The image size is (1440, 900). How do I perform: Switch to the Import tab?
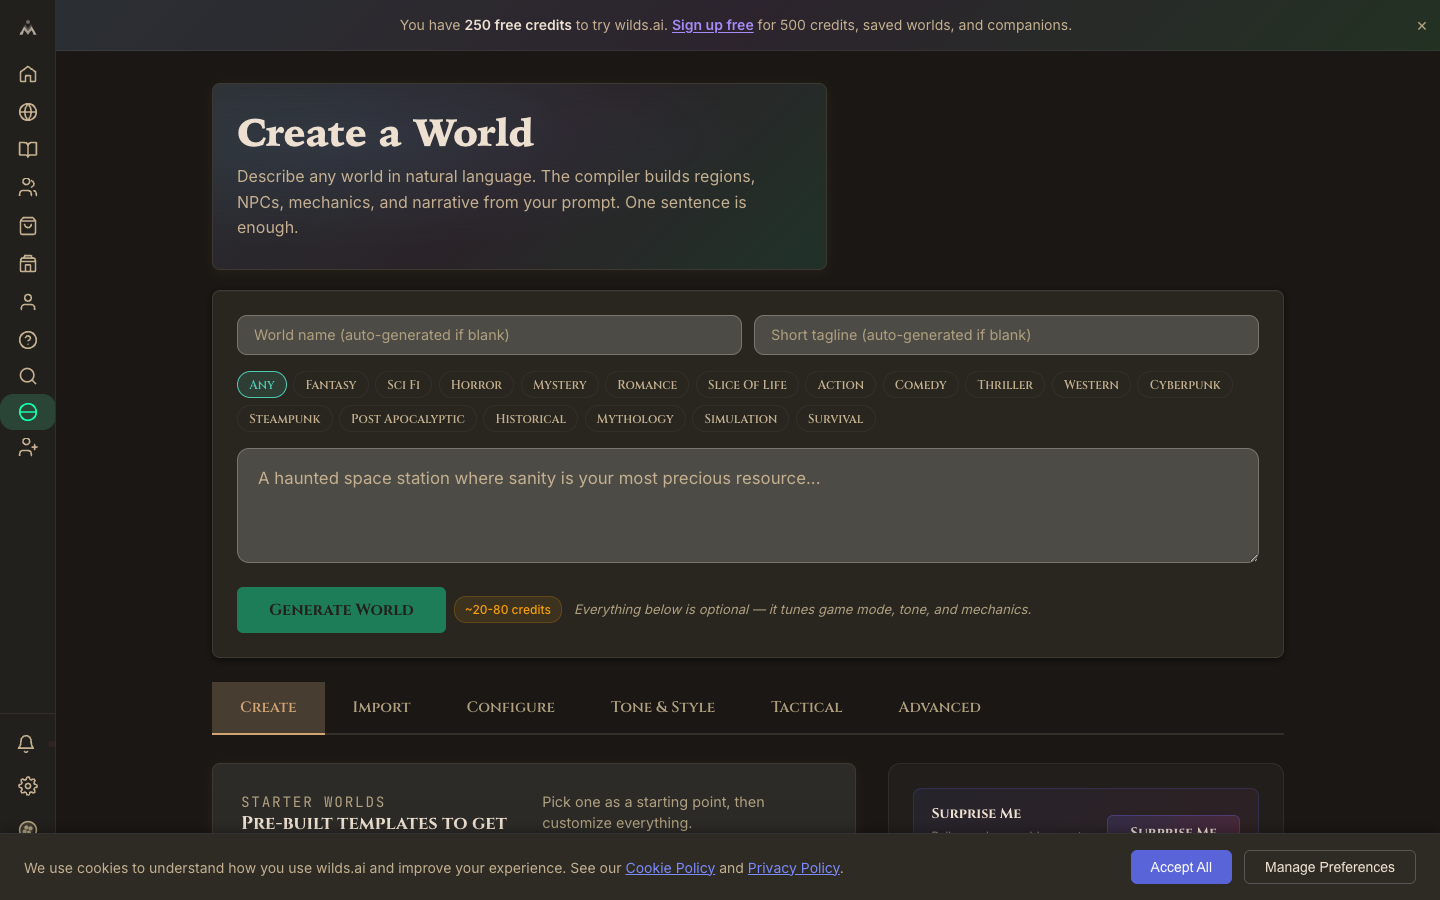coord(381,708)
